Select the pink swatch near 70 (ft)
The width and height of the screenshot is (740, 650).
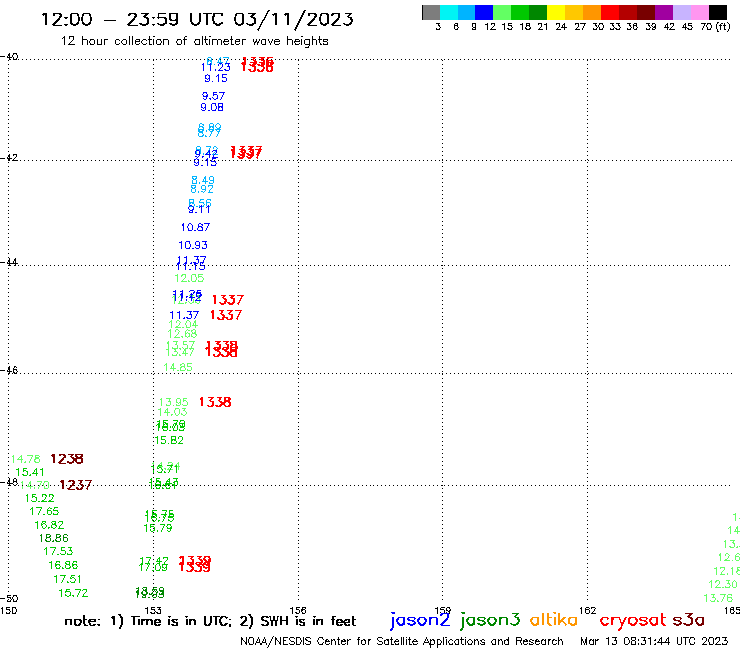699,12
